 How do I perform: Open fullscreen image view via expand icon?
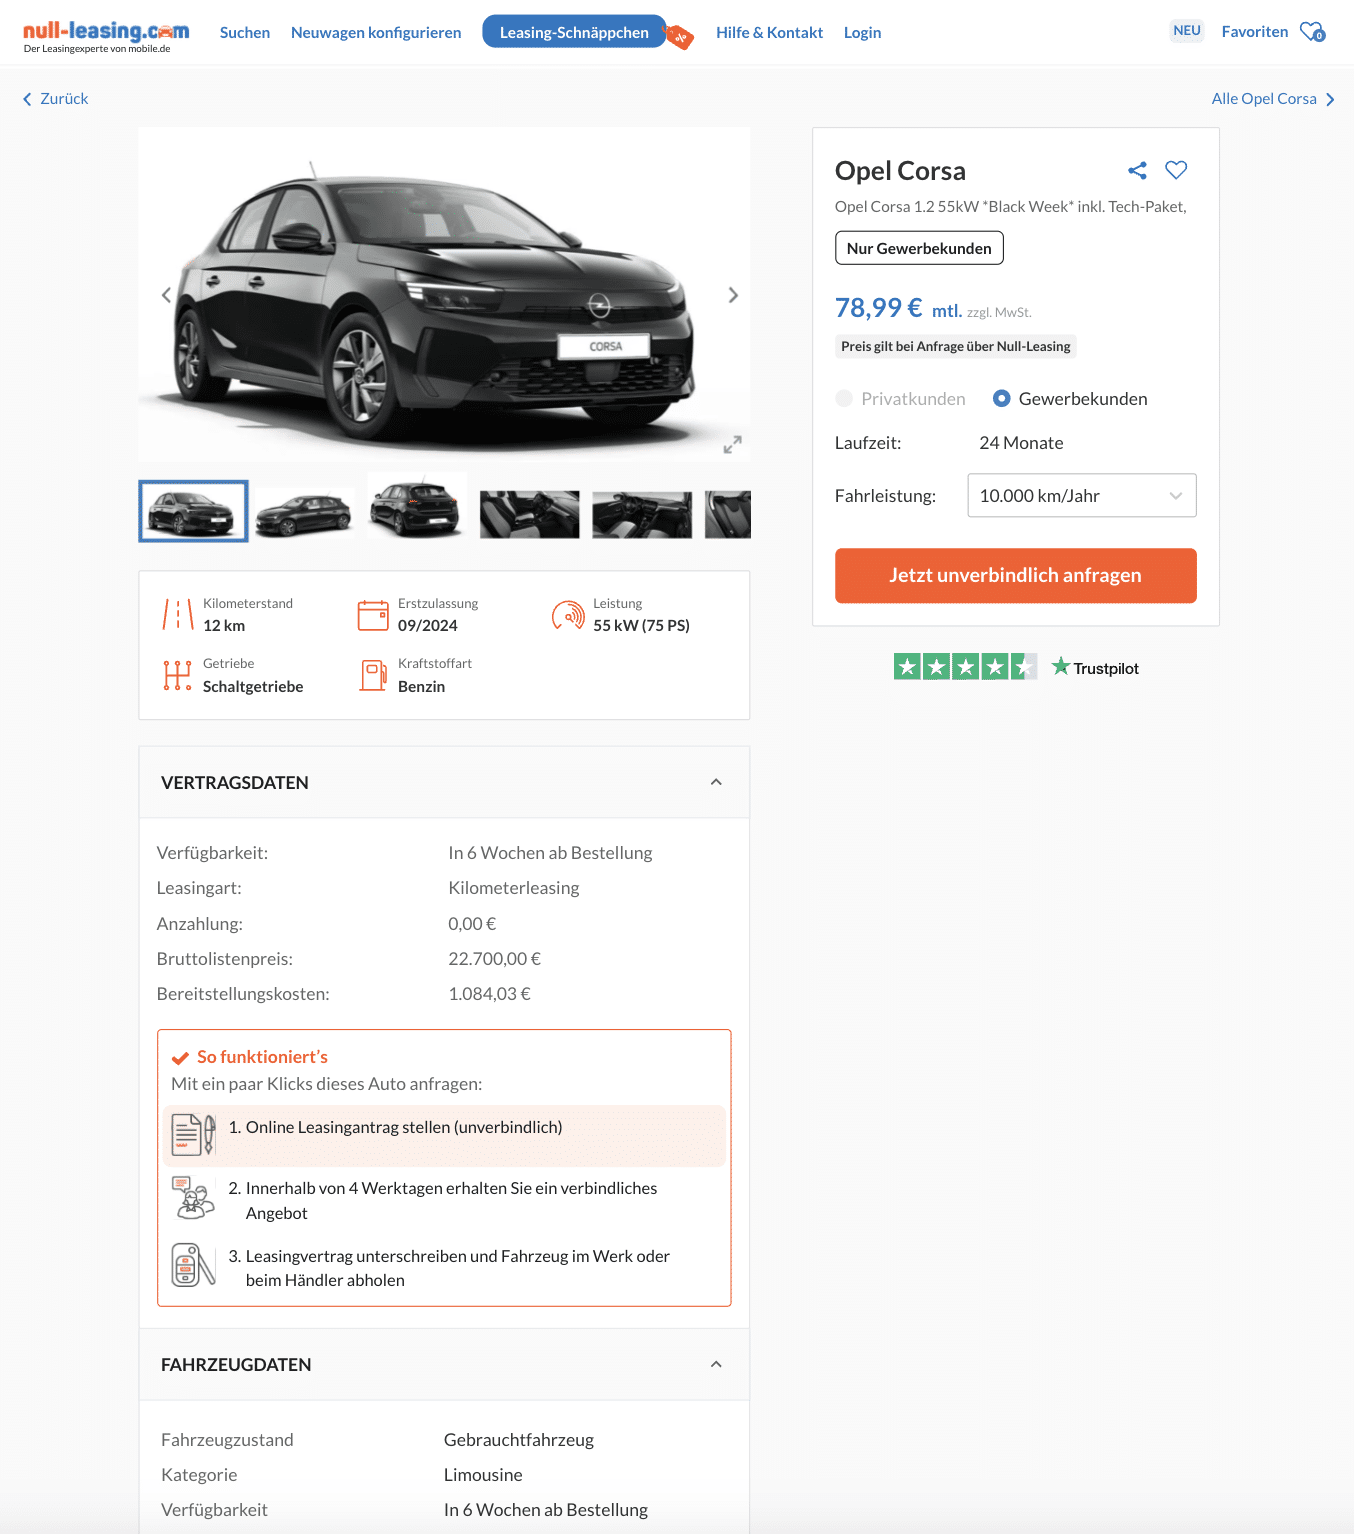[x=732, y=445]
